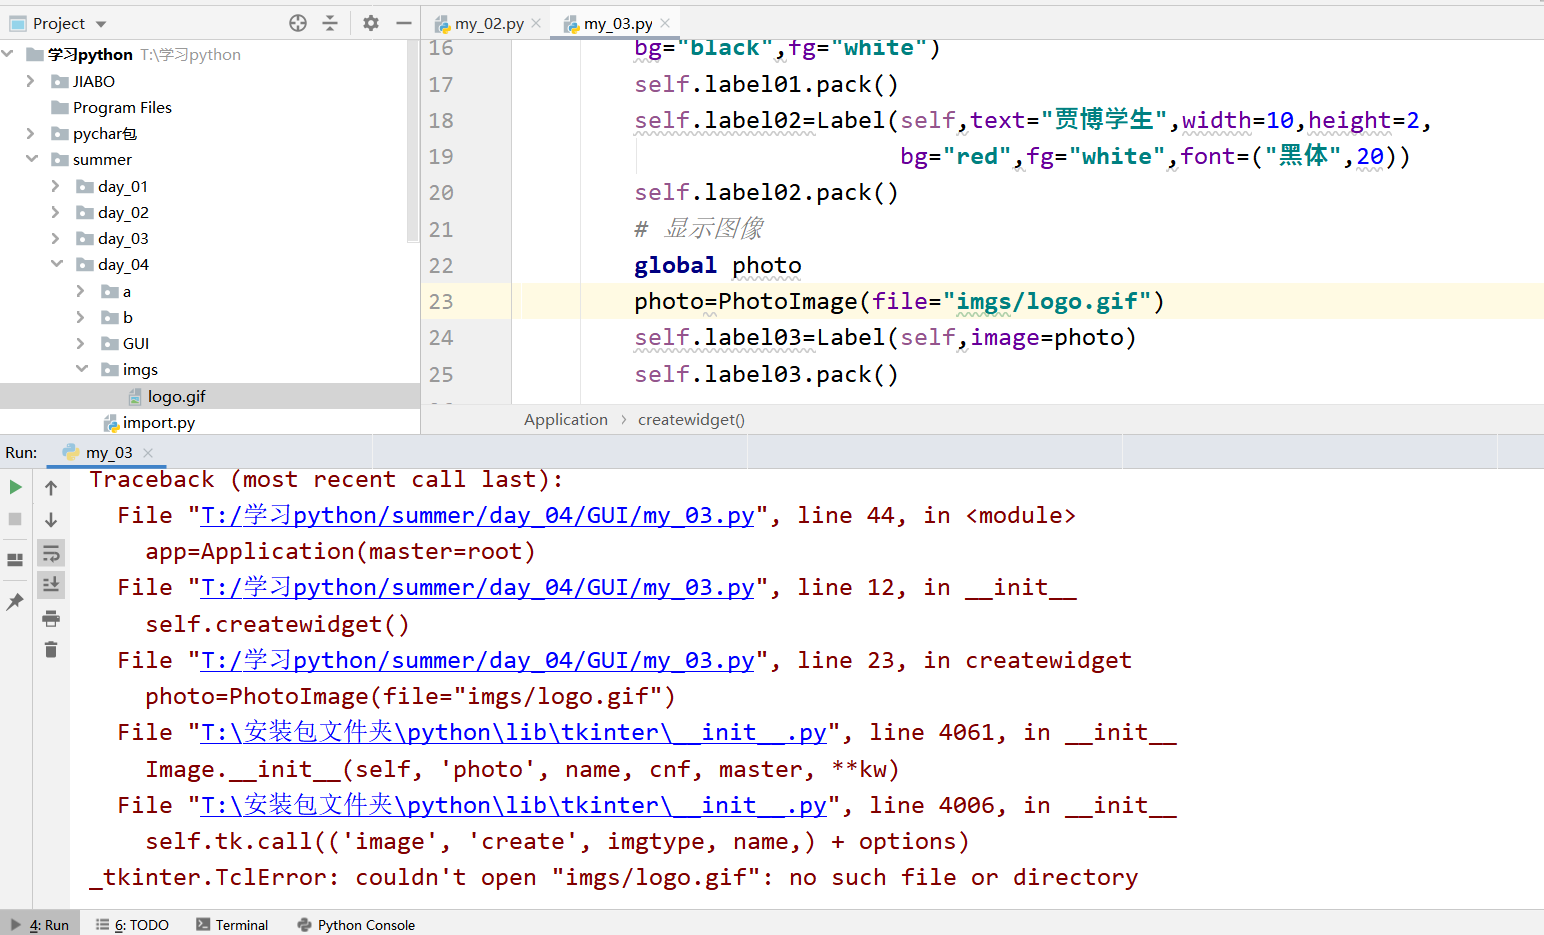This screenshot has height=935, width=1544.
Task: Click Application in the breadcrumb bar
Action: [x=566, y=419]
